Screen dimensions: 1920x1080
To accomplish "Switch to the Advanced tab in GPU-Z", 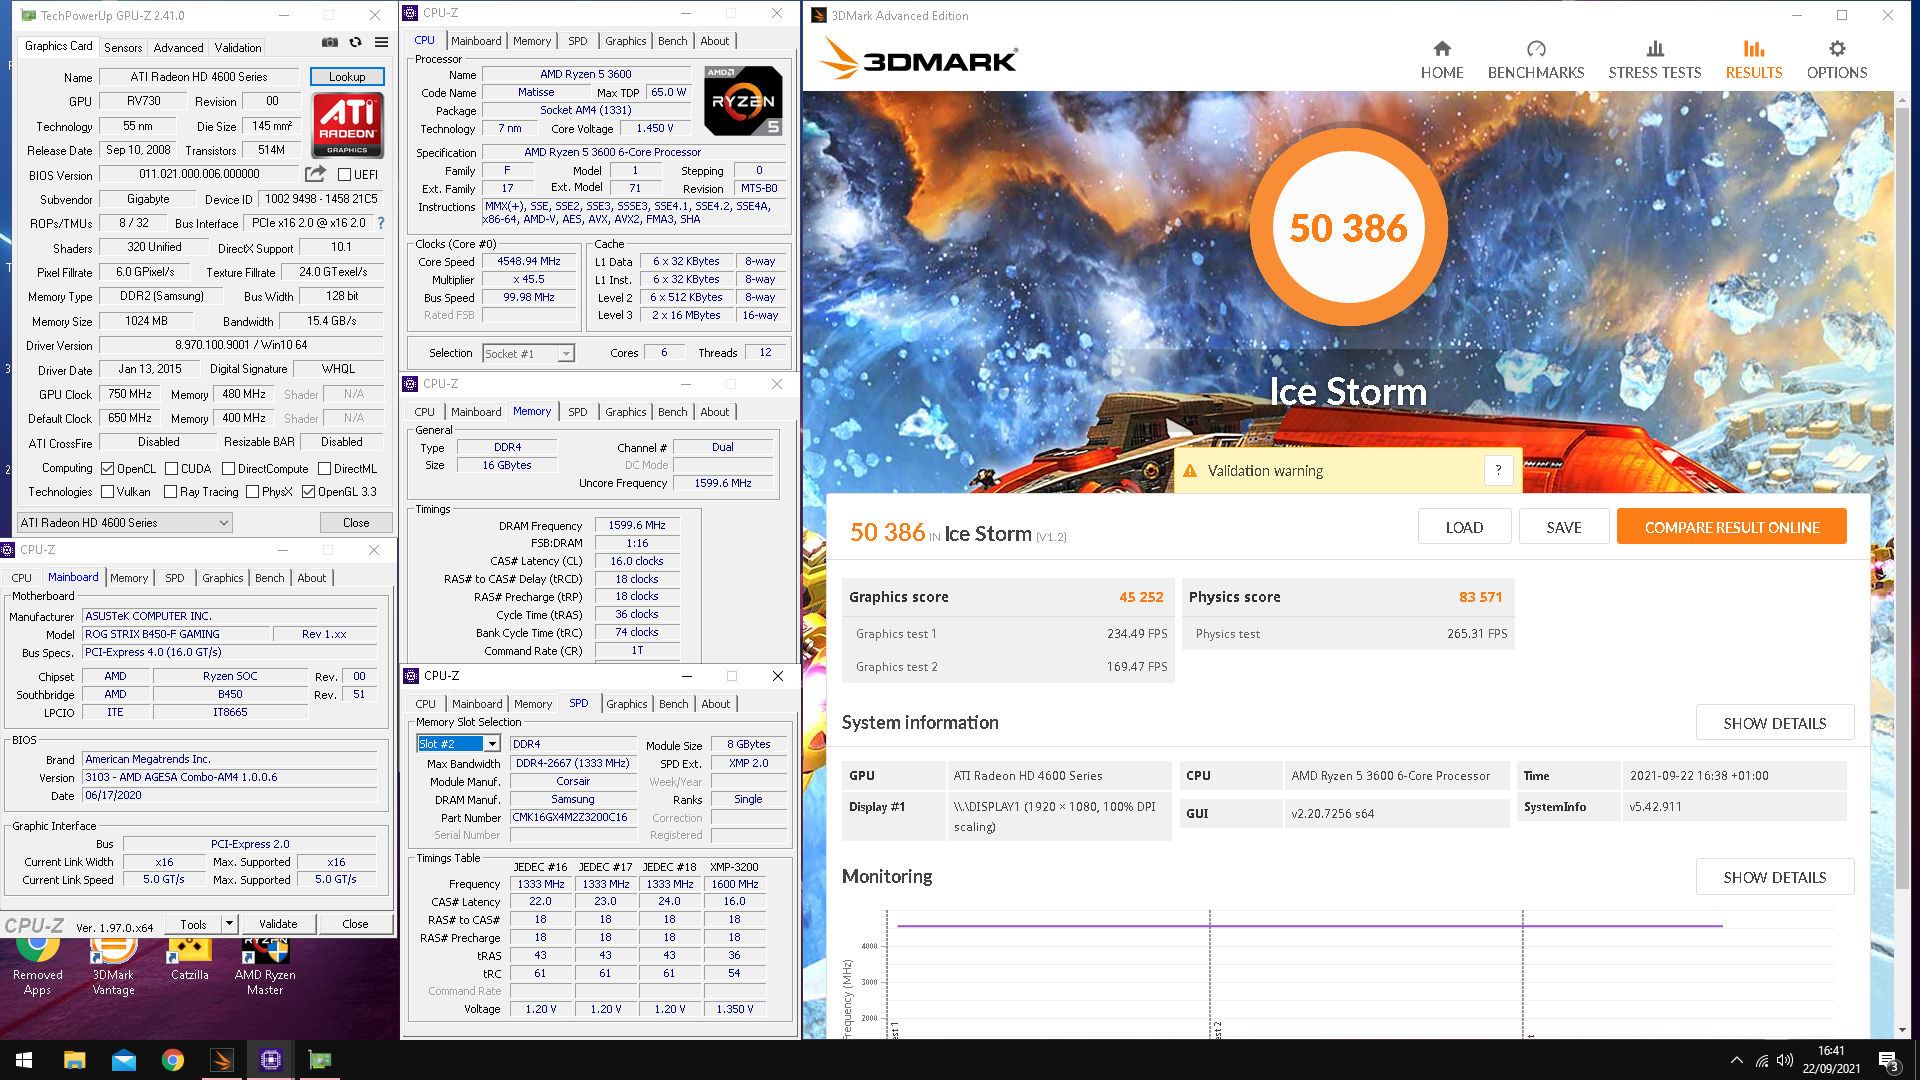I will (x=178, y=47).
